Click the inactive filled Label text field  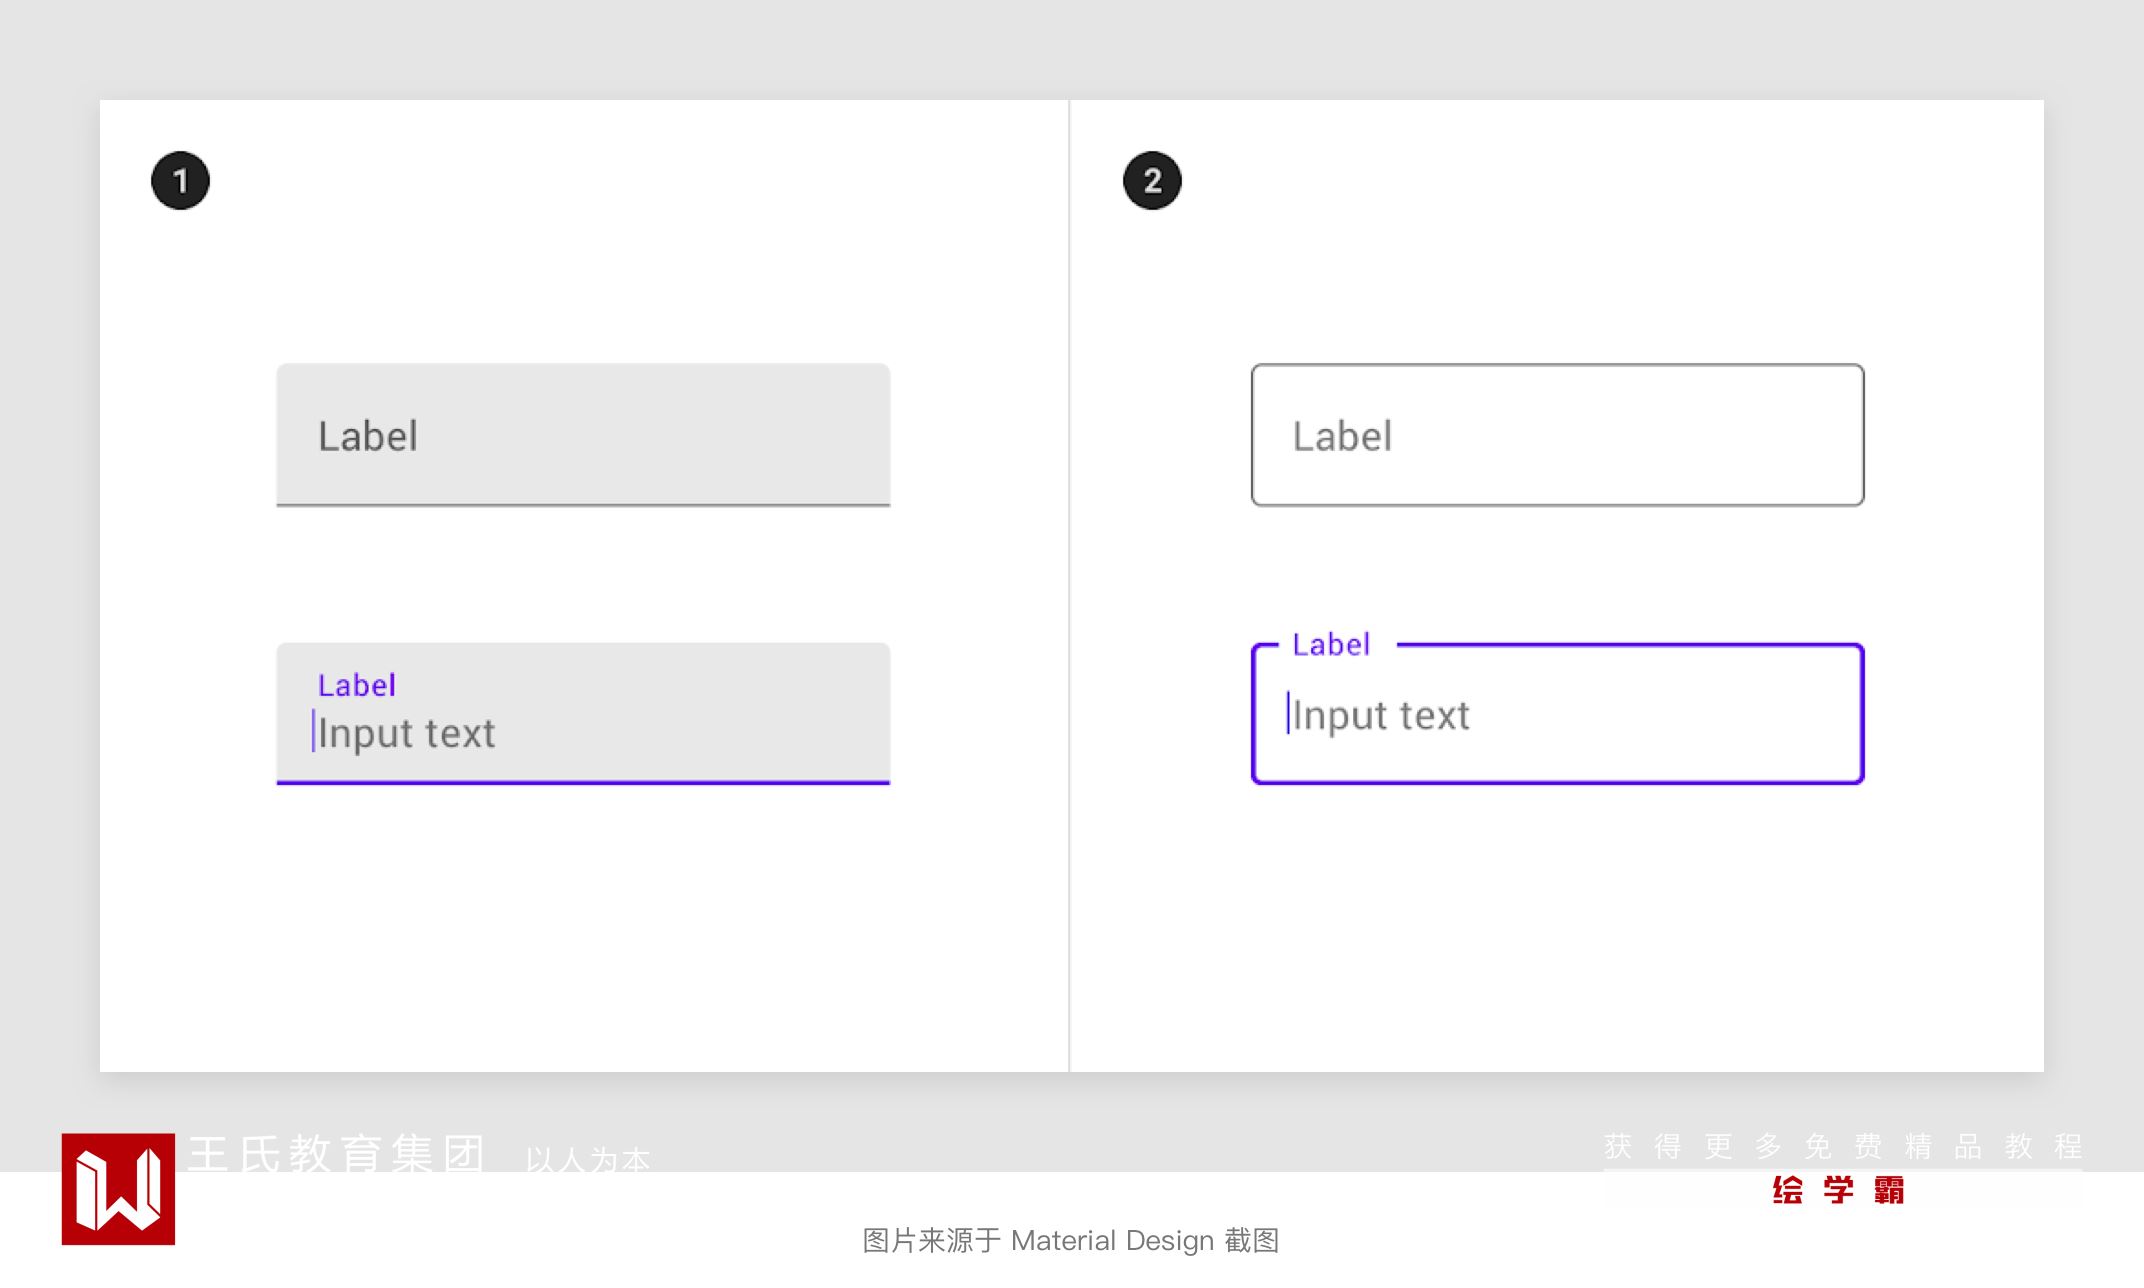(x=583, y=435)
